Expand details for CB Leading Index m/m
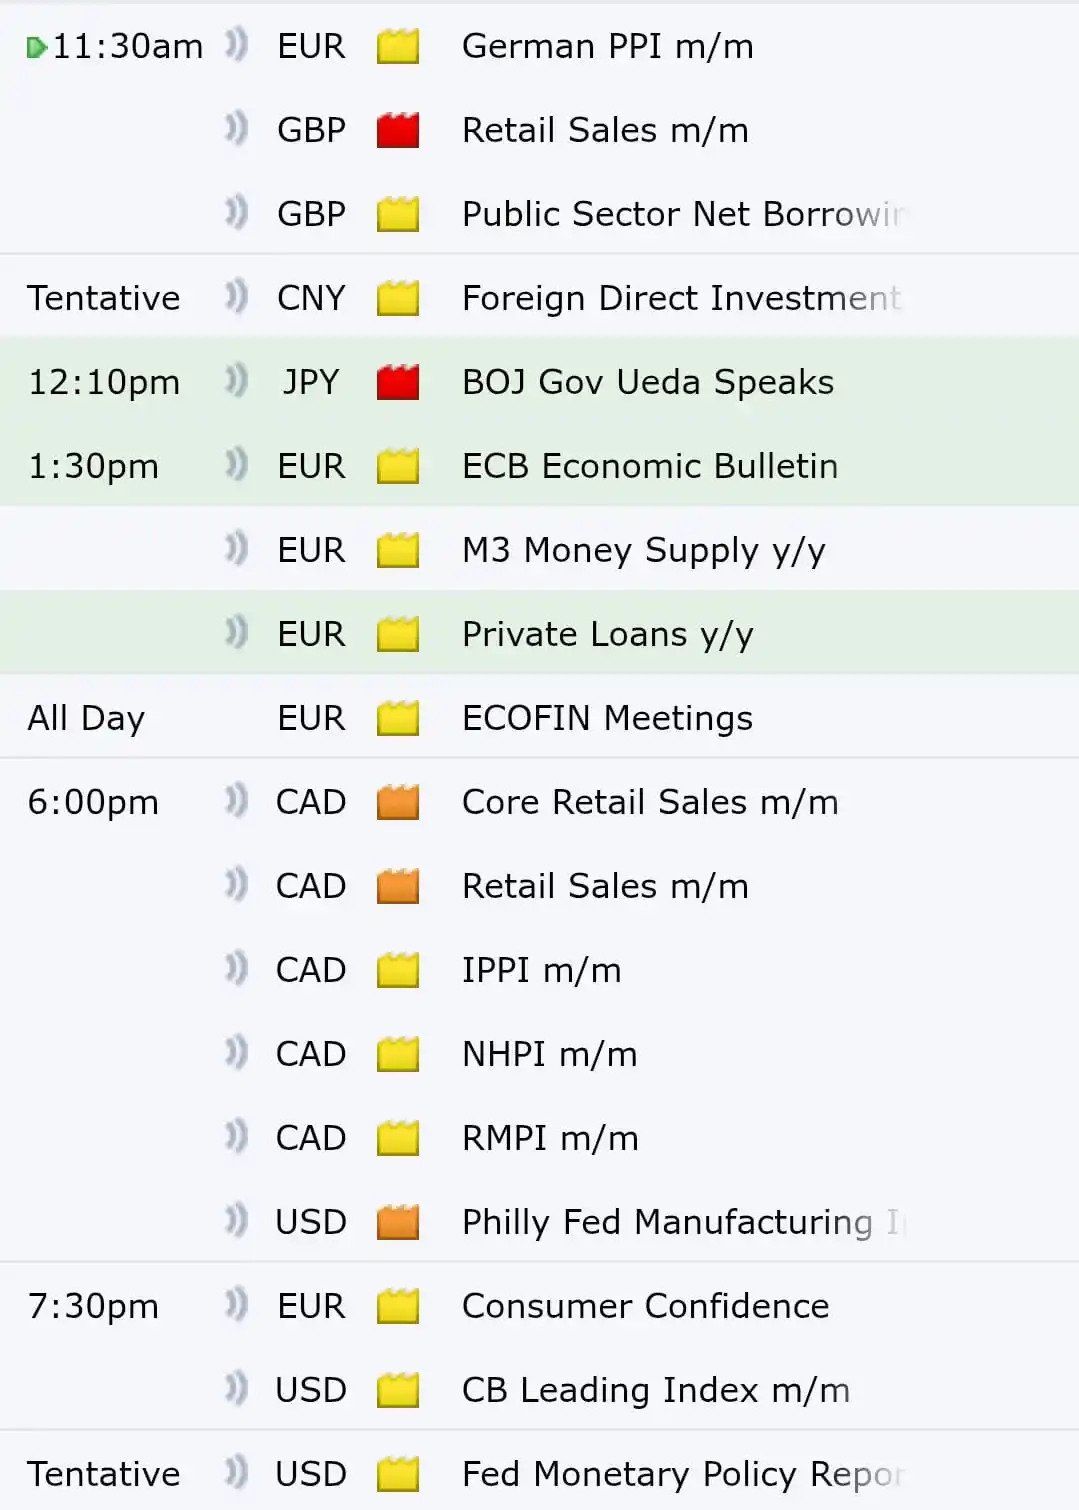 (655, 1389)
